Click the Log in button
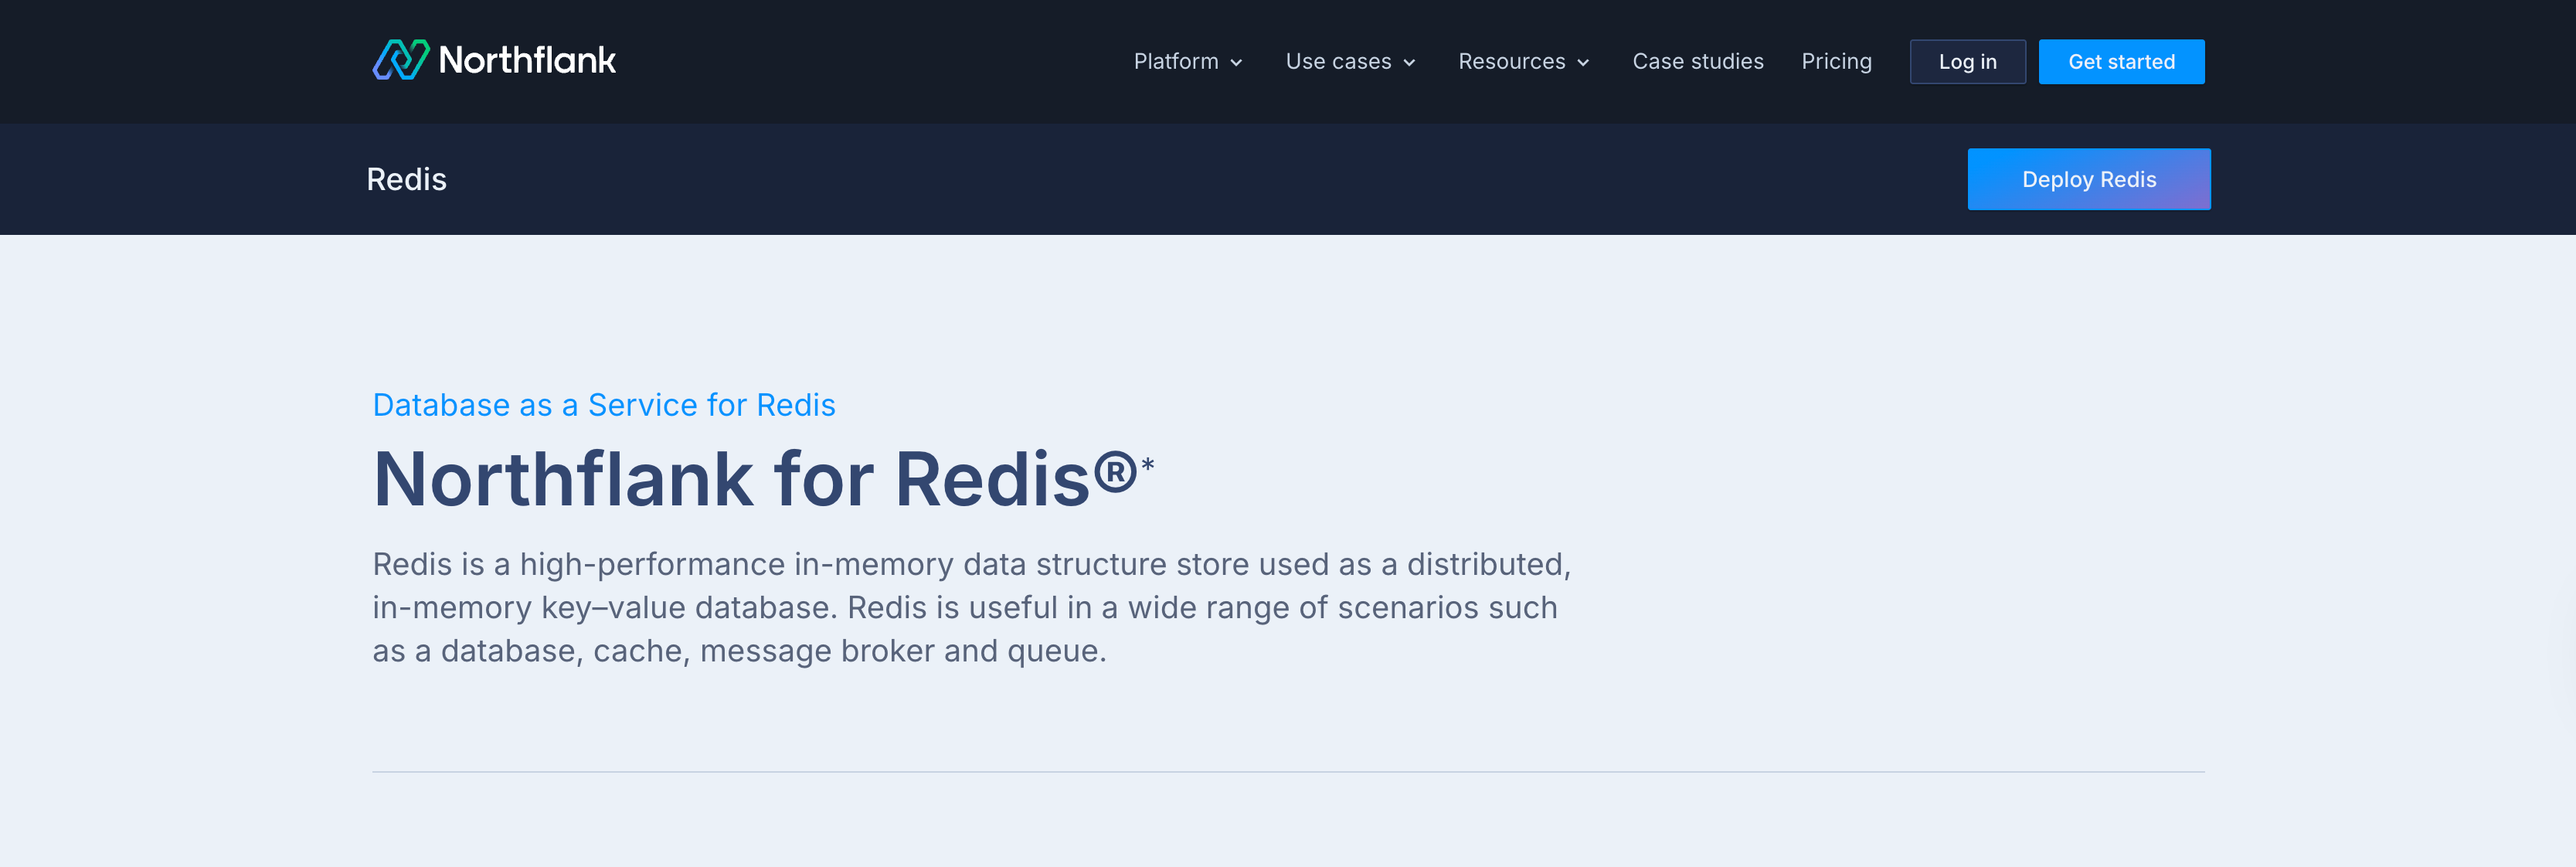Viewport: 2576px width, 867px height. (x=1967, y=61)
